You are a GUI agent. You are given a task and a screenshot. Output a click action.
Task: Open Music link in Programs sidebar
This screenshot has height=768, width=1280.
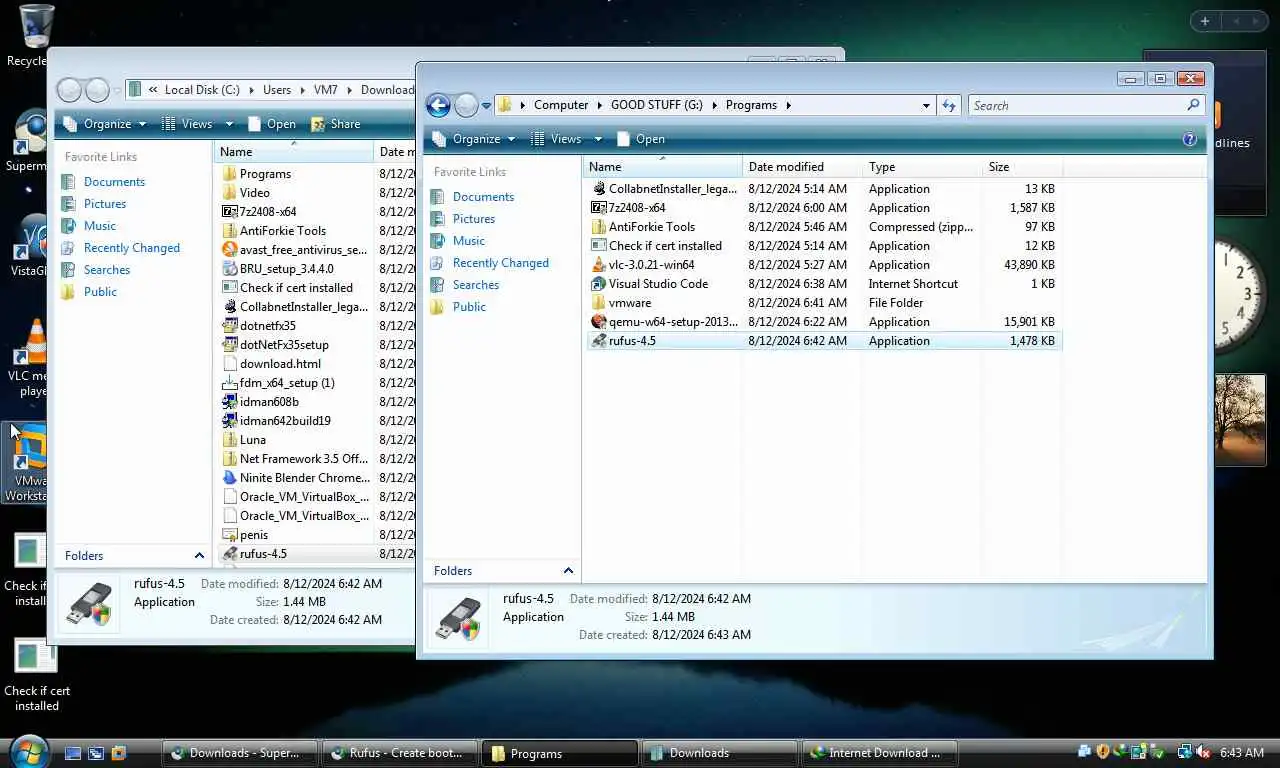468,241
